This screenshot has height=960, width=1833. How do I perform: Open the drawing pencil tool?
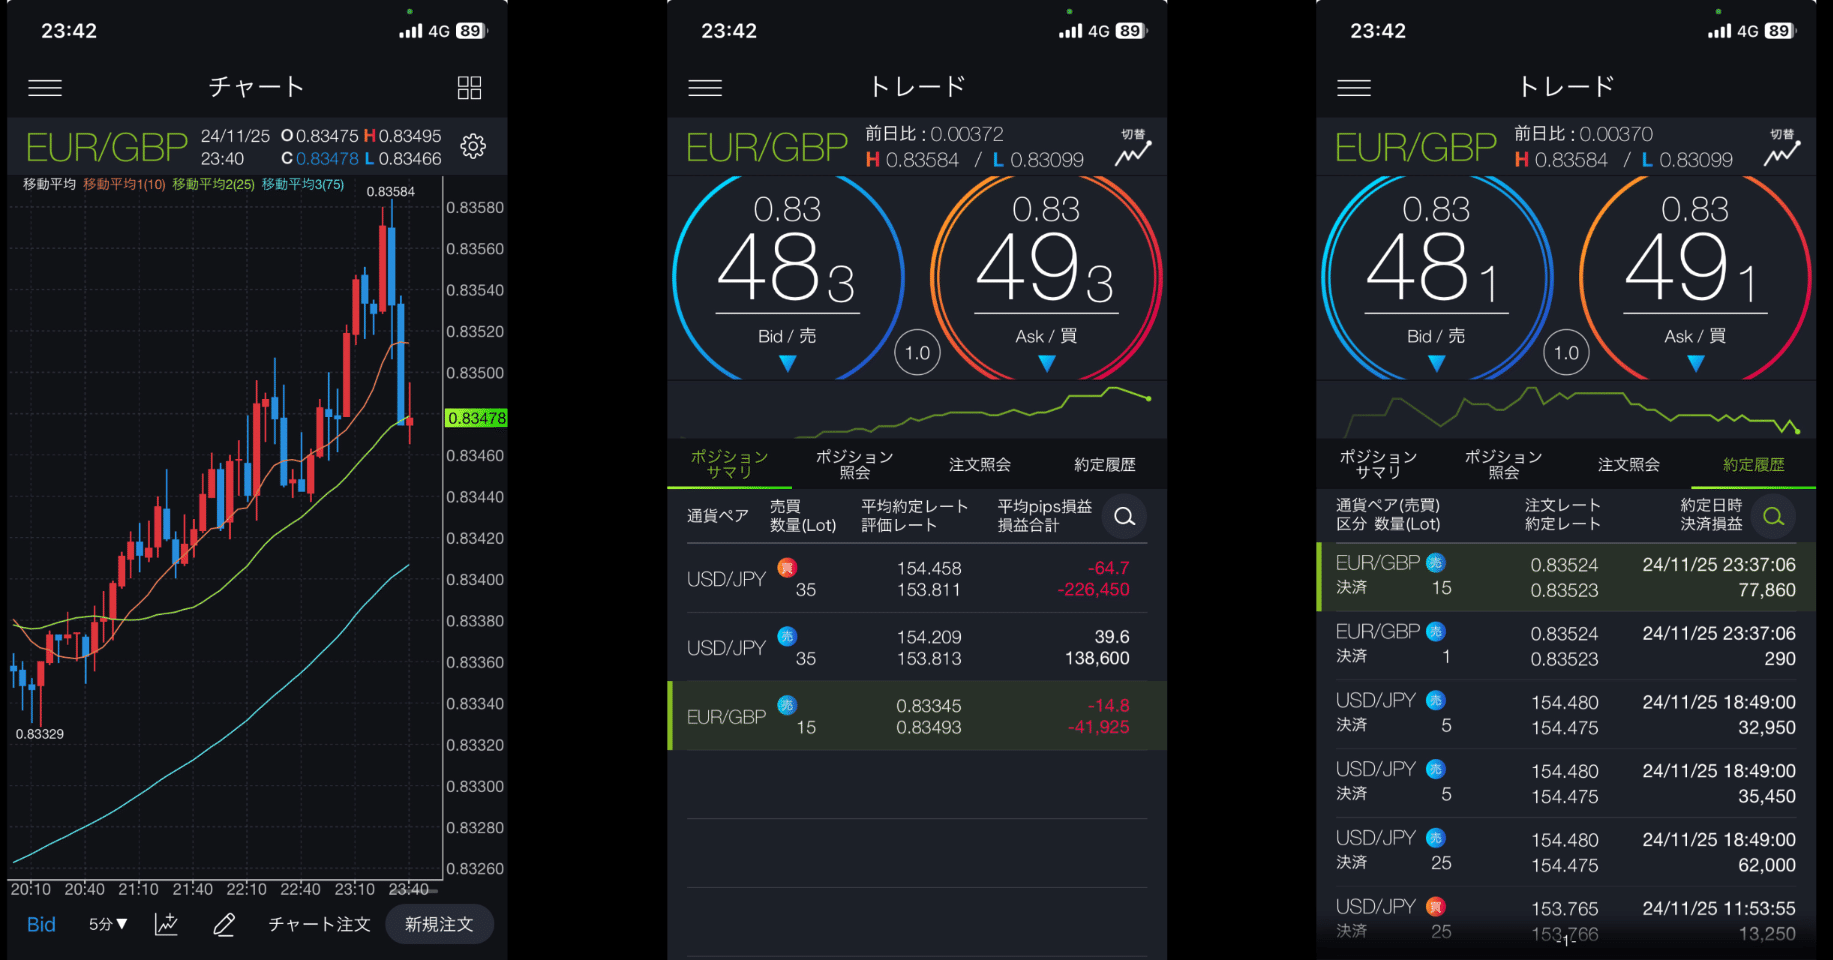click(223, 924)
